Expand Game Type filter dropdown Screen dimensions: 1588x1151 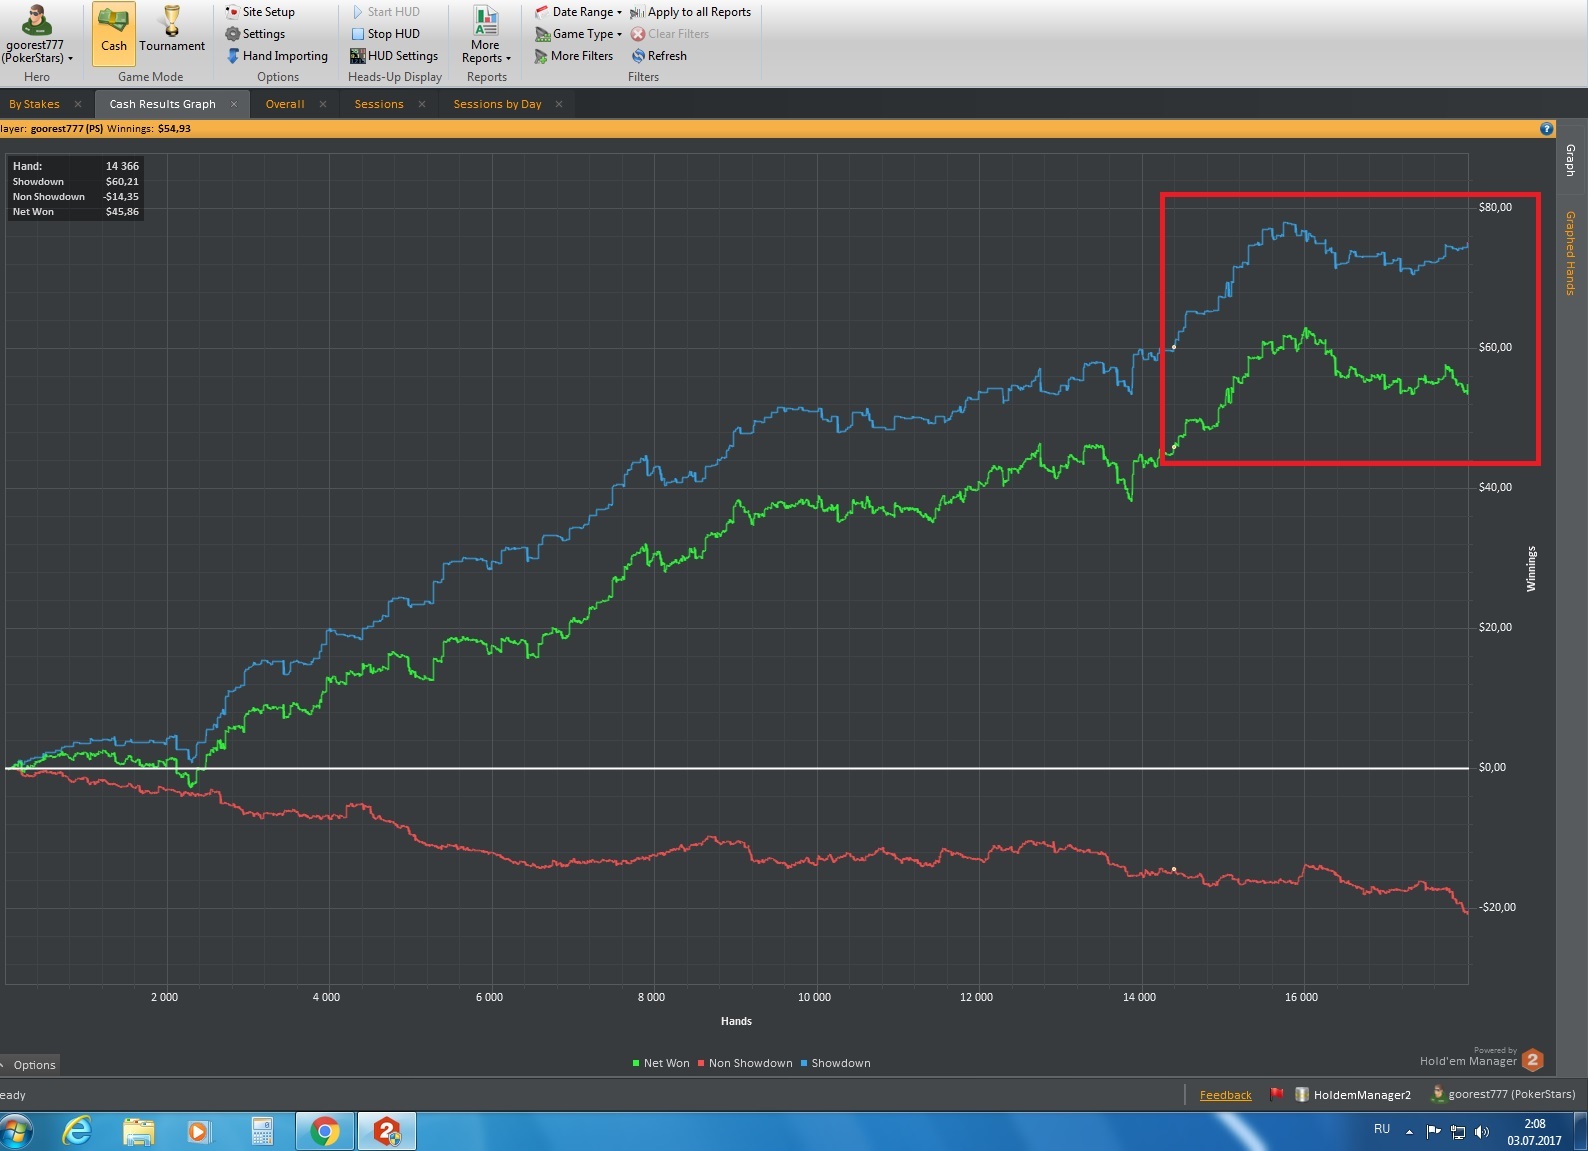click(579, 34)
